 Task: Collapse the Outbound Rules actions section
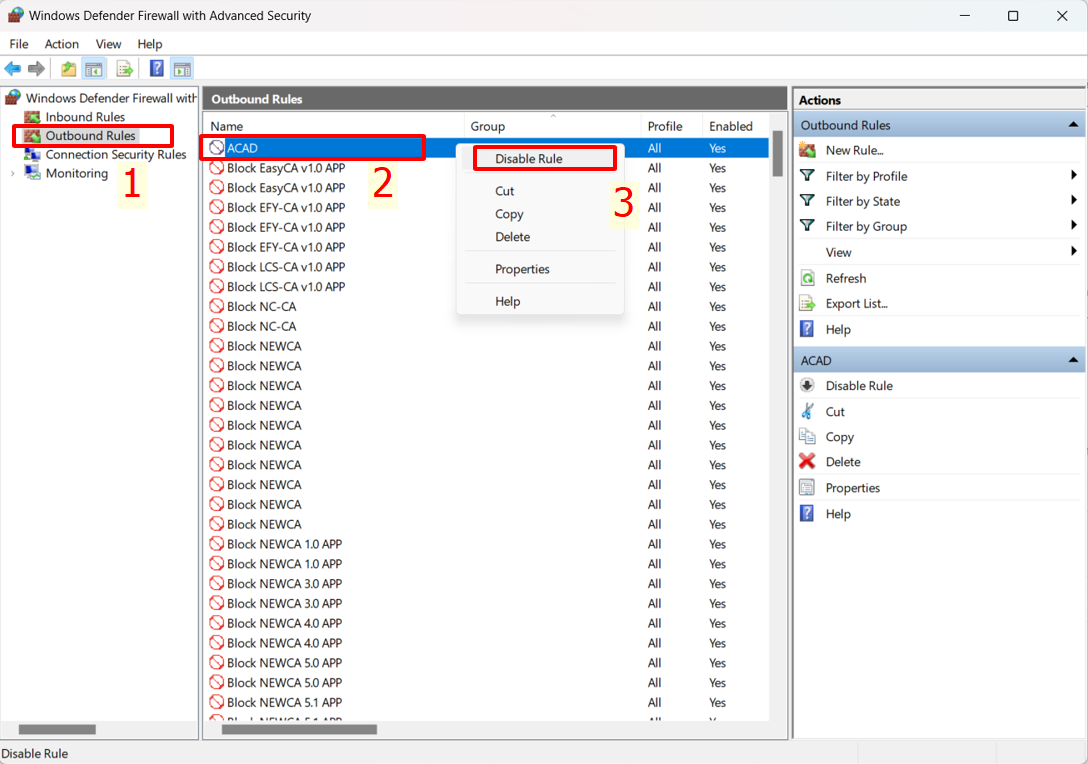point(1073,125)
